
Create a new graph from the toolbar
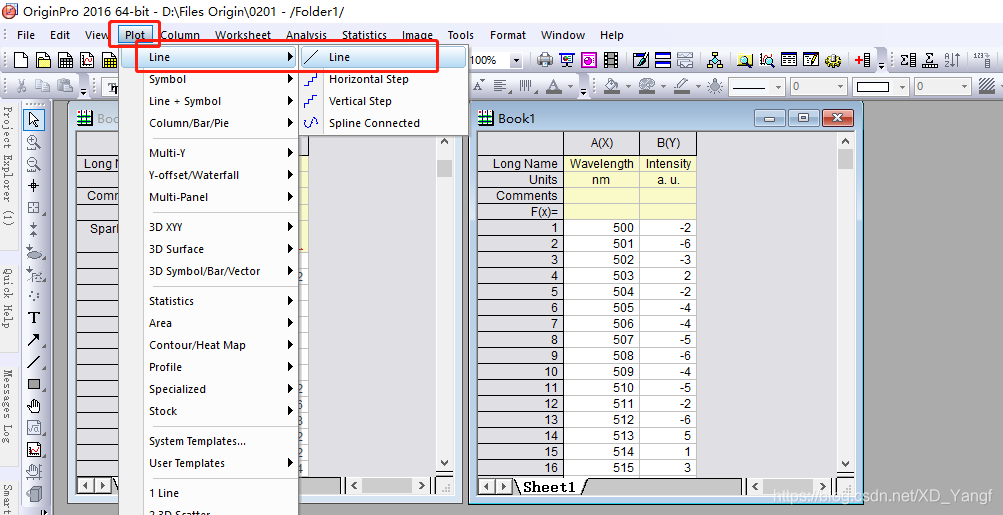point(88,60)
